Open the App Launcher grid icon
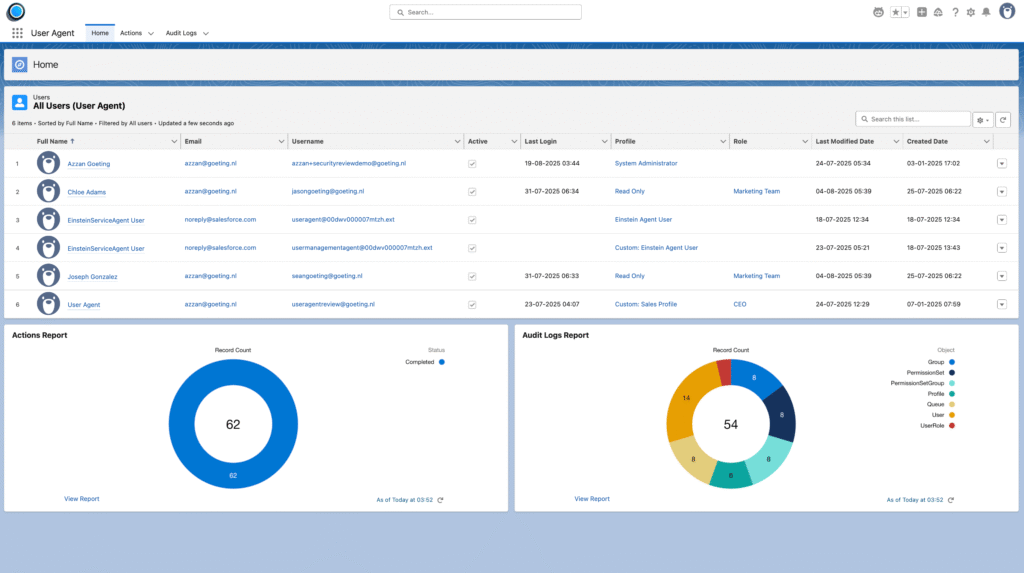This screenshot has height=573, width=1024. tap(17, 33)
